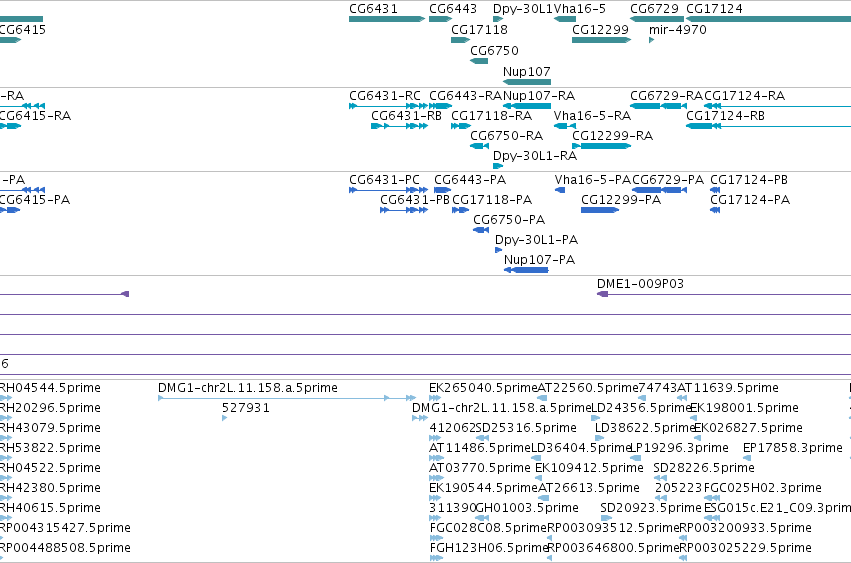Click the CG12299-RA transcript label
This screenshot has width=851, height=563.
point(612,136)
